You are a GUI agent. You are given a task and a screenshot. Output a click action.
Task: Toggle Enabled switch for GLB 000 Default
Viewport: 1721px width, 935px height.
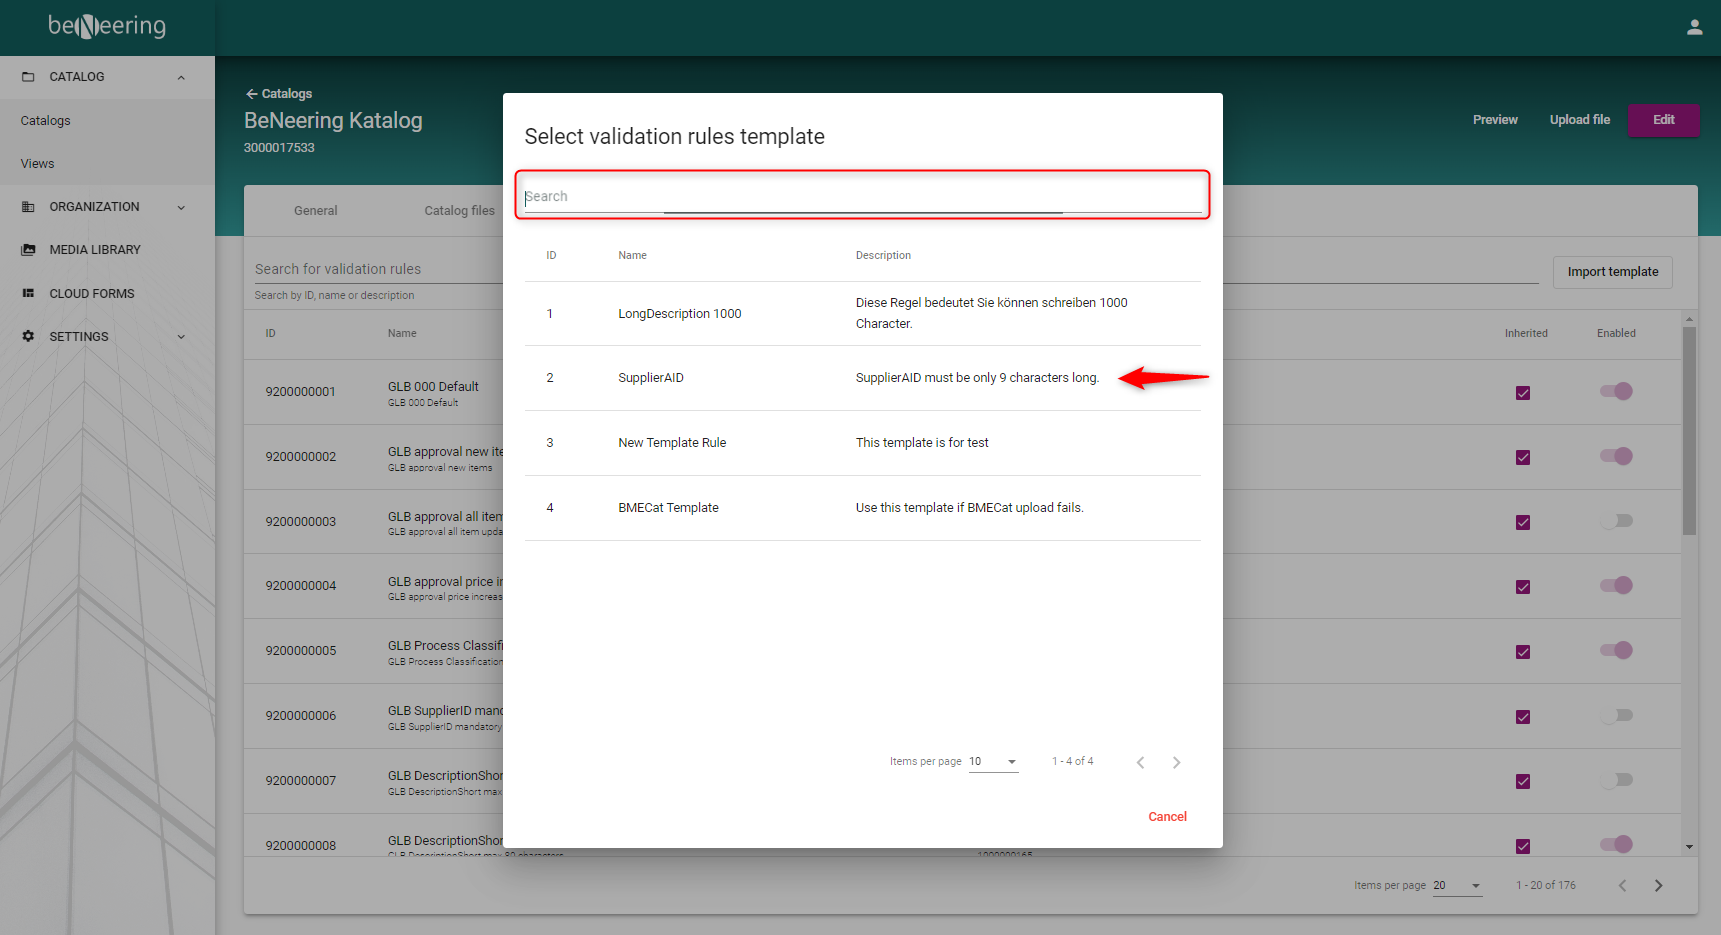pos(1616,391)
